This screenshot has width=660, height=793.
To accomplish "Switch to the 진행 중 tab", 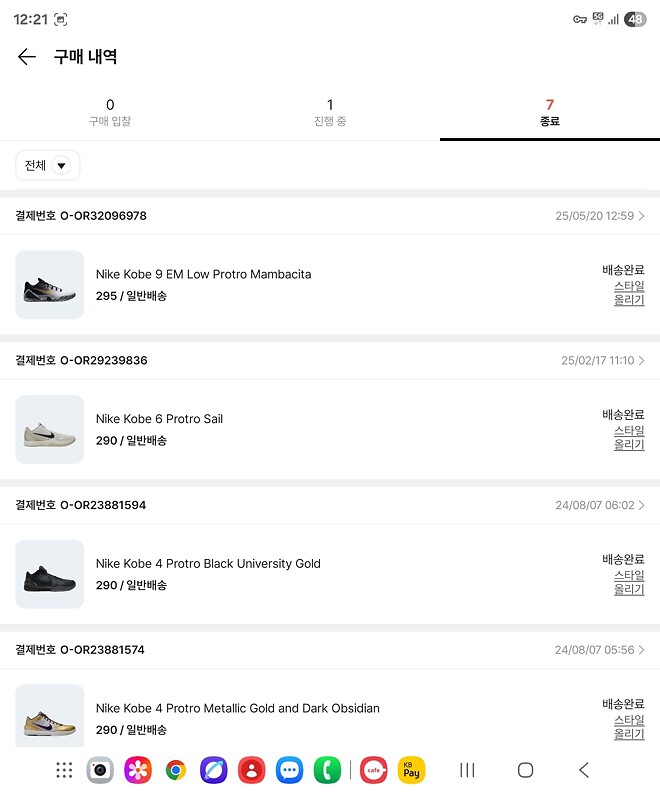I will pos(330,112).
